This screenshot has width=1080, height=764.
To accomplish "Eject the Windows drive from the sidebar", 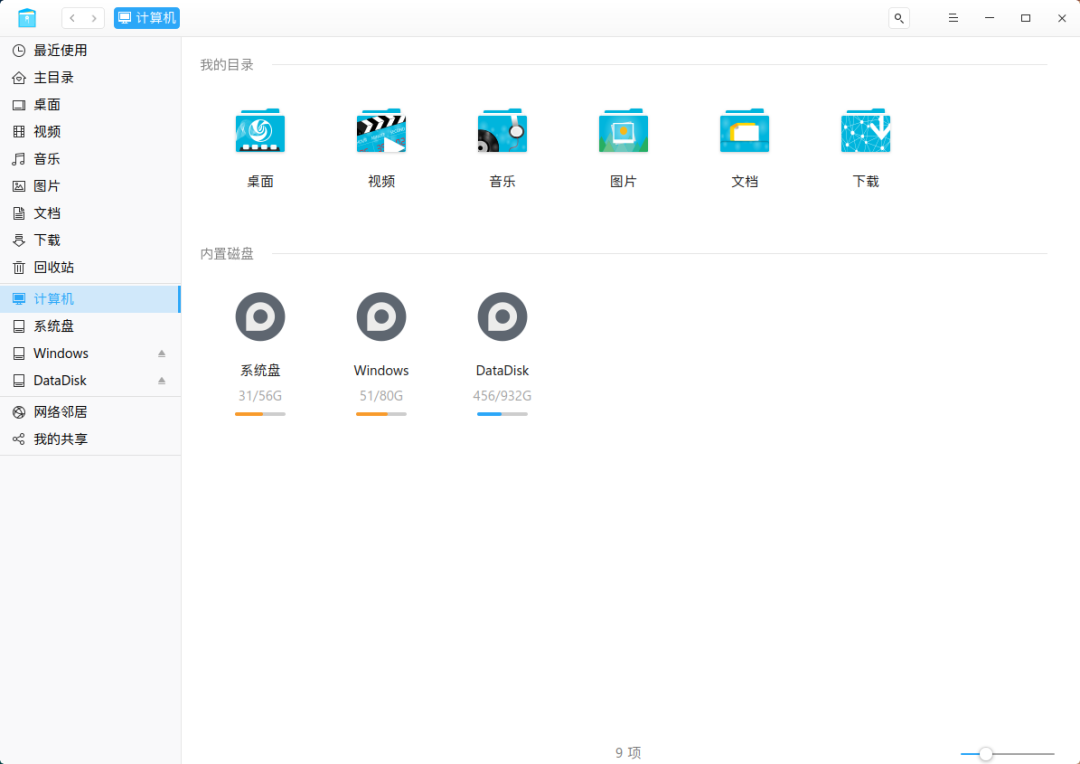I will [x=162, y=353].
